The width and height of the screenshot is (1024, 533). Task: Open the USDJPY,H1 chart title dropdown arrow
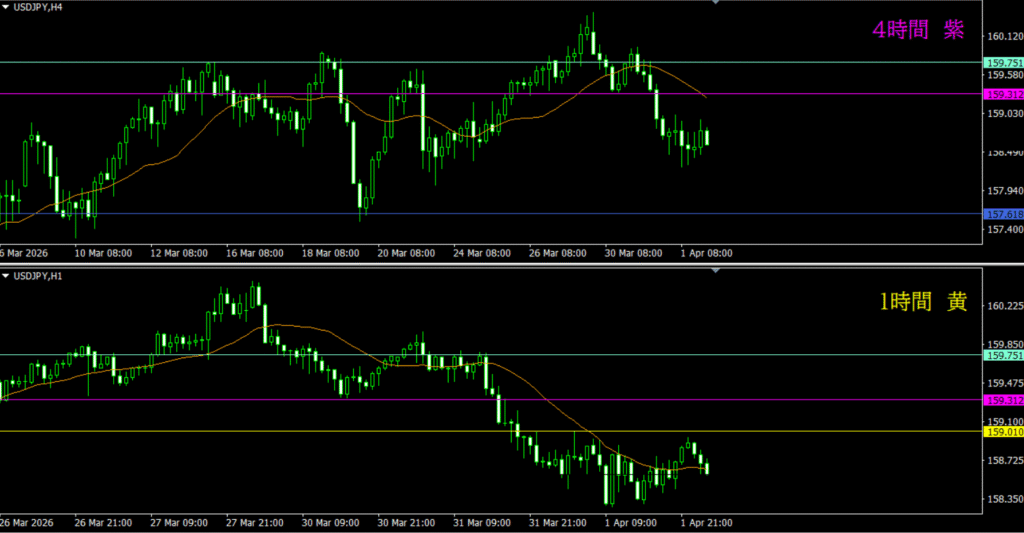coord(6,275)
